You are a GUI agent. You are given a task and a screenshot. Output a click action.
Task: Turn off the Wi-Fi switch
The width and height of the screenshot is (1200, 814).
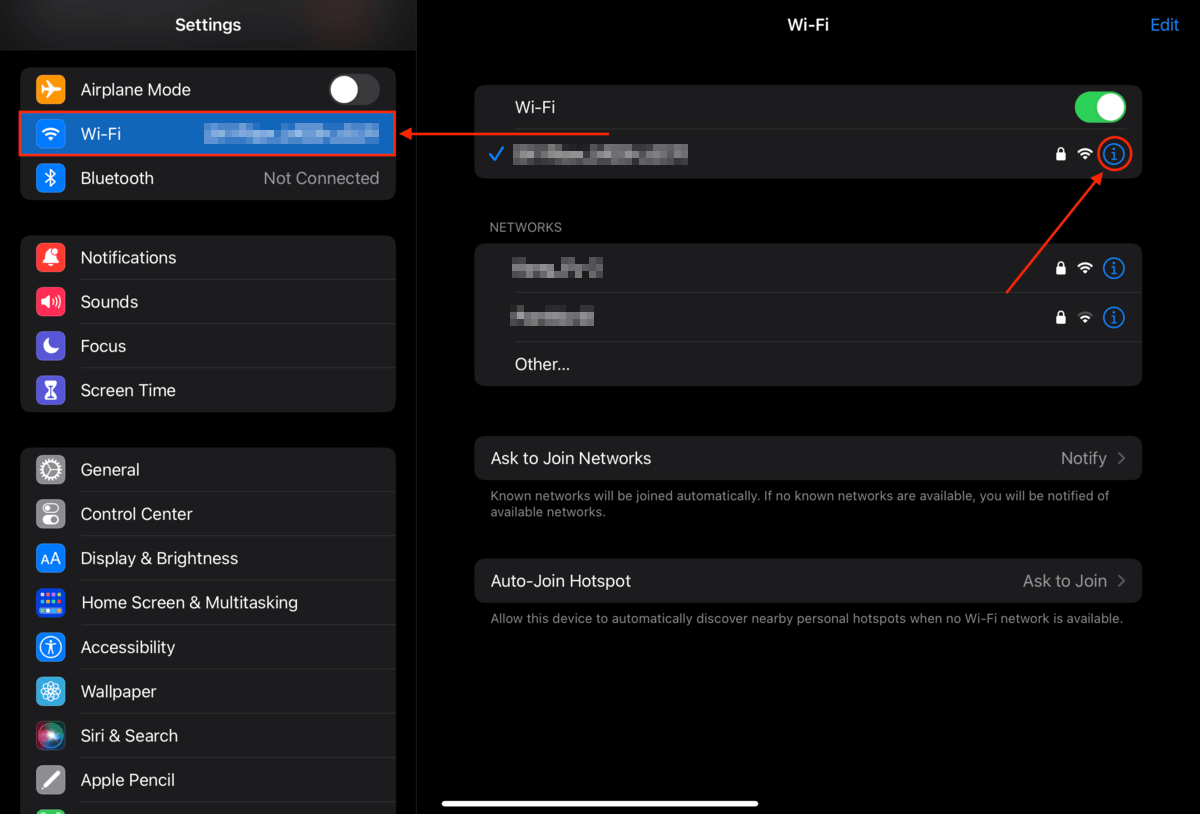(1100, 107)
